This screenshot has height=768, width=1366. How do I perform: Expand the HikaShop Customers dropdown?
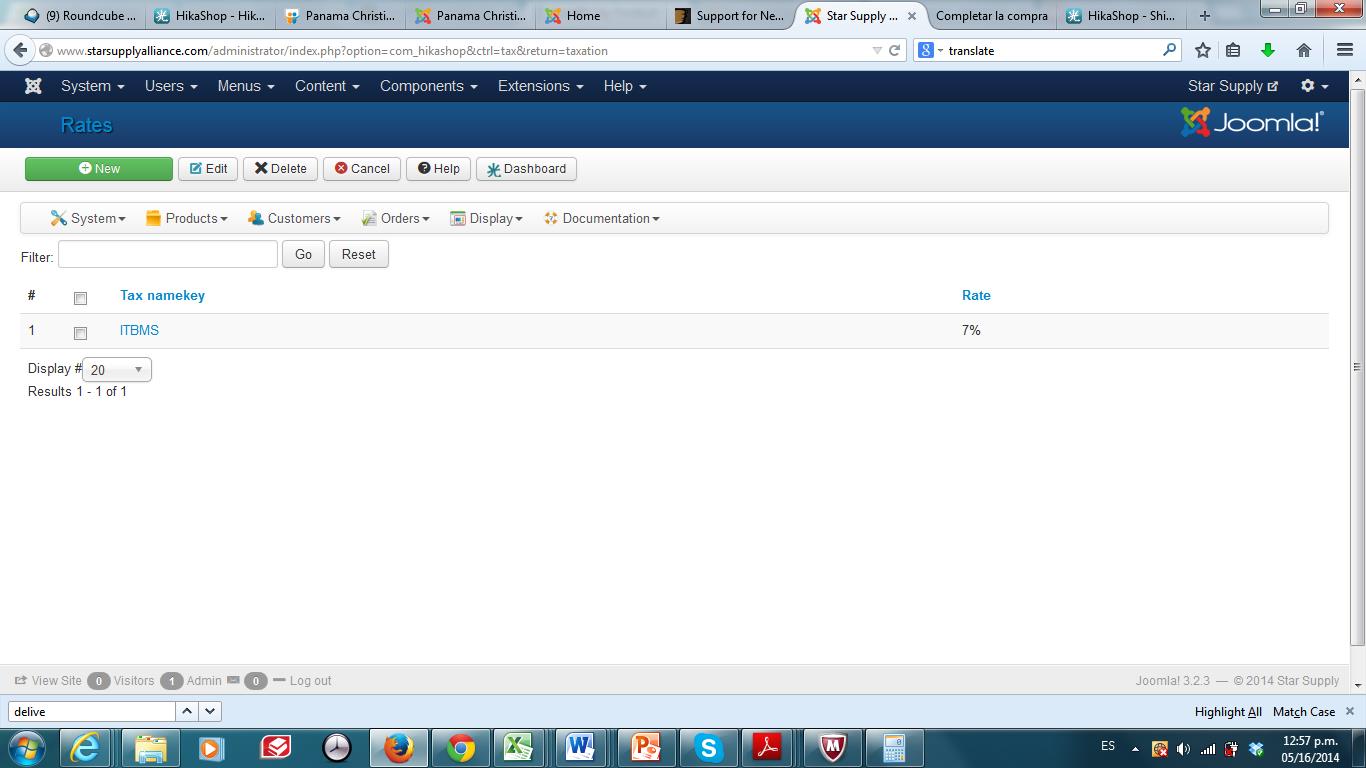pyautogui.click(x=294, y=218)
